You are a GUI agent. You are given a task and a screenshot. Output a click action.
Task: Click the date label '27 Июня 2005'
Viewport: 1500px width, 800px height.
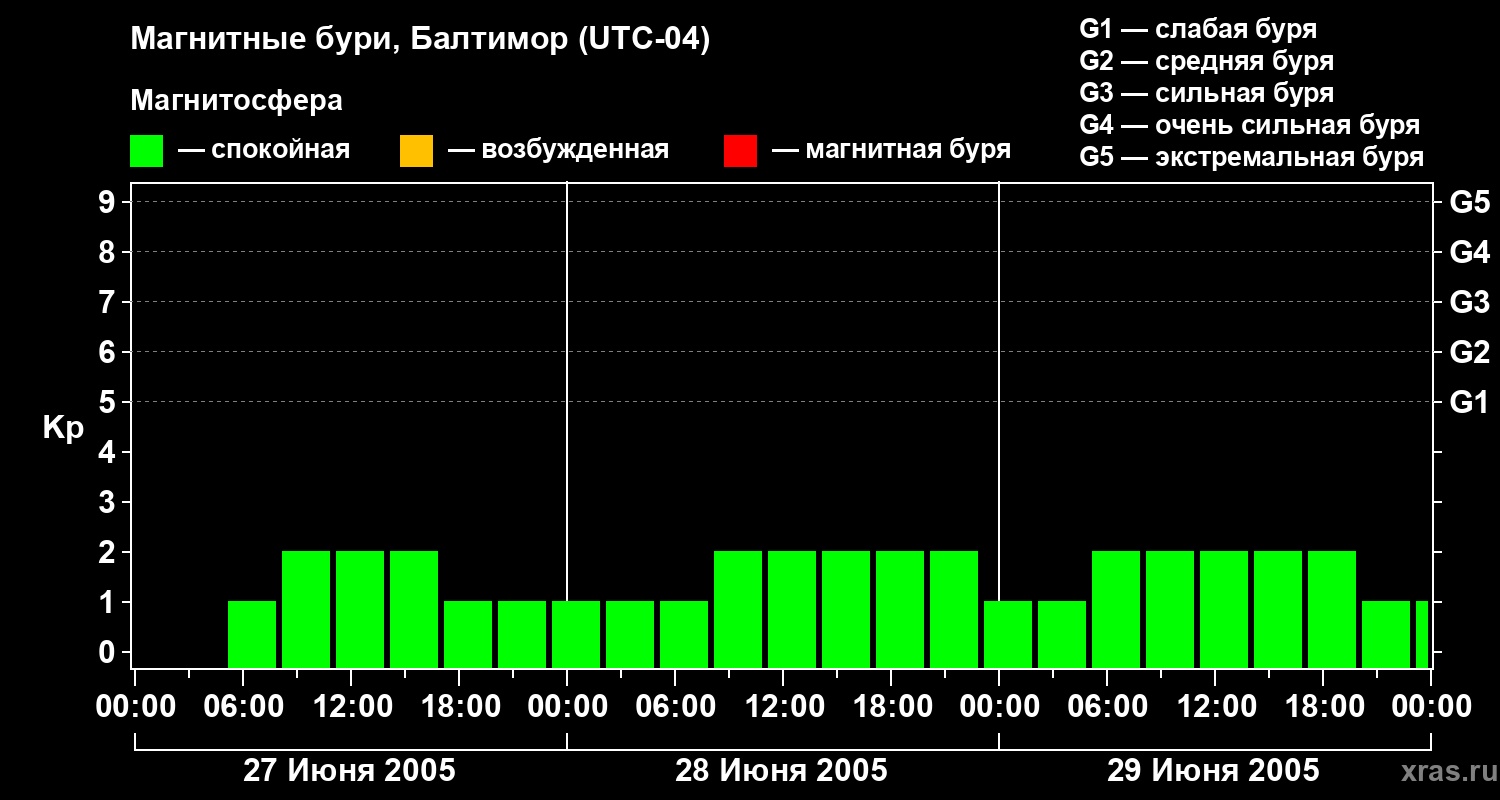click(x=350, y=771)
